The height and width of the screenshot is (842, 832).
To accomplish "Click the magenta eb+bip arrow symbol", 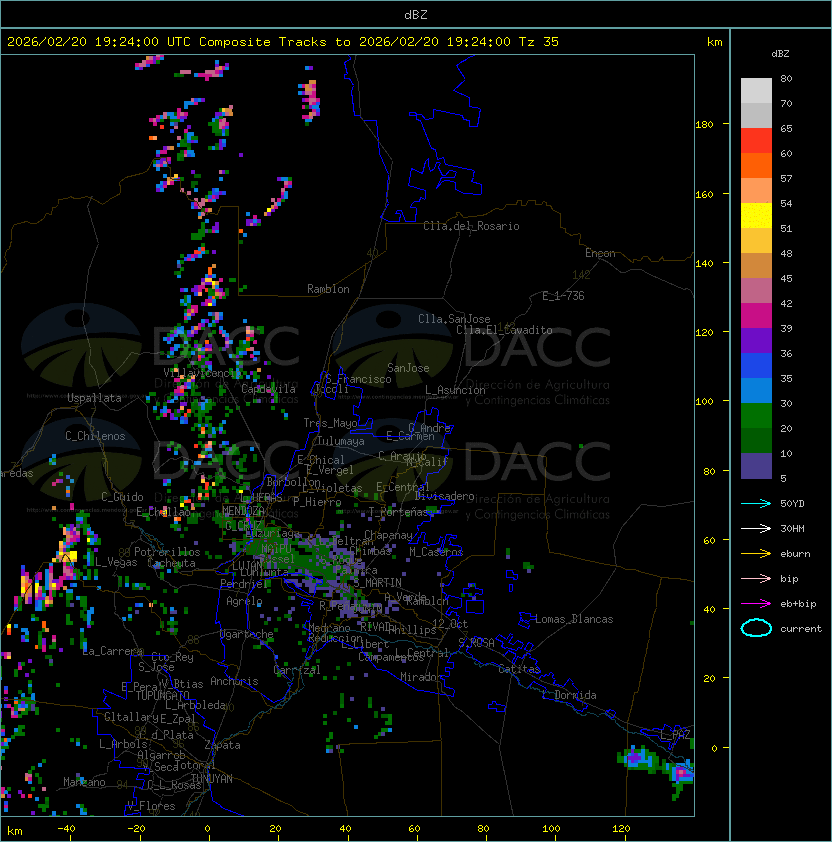I will coord(756,604).
